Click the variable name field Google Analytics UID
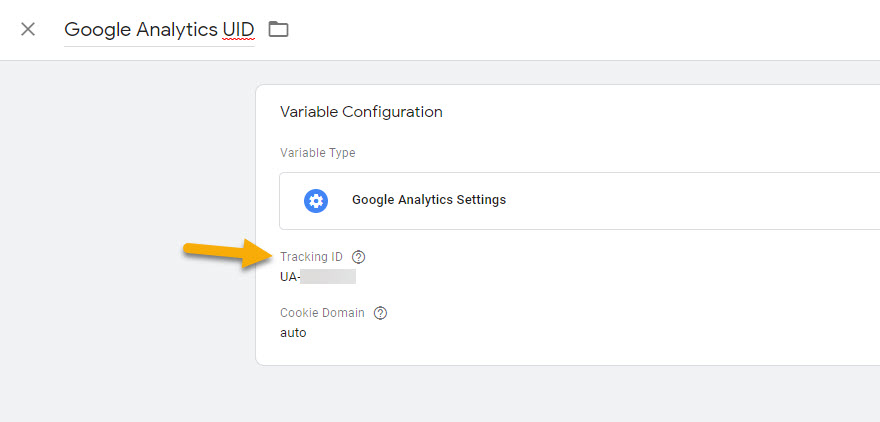The width and height of the screenshot is (880, 422). 140,29
